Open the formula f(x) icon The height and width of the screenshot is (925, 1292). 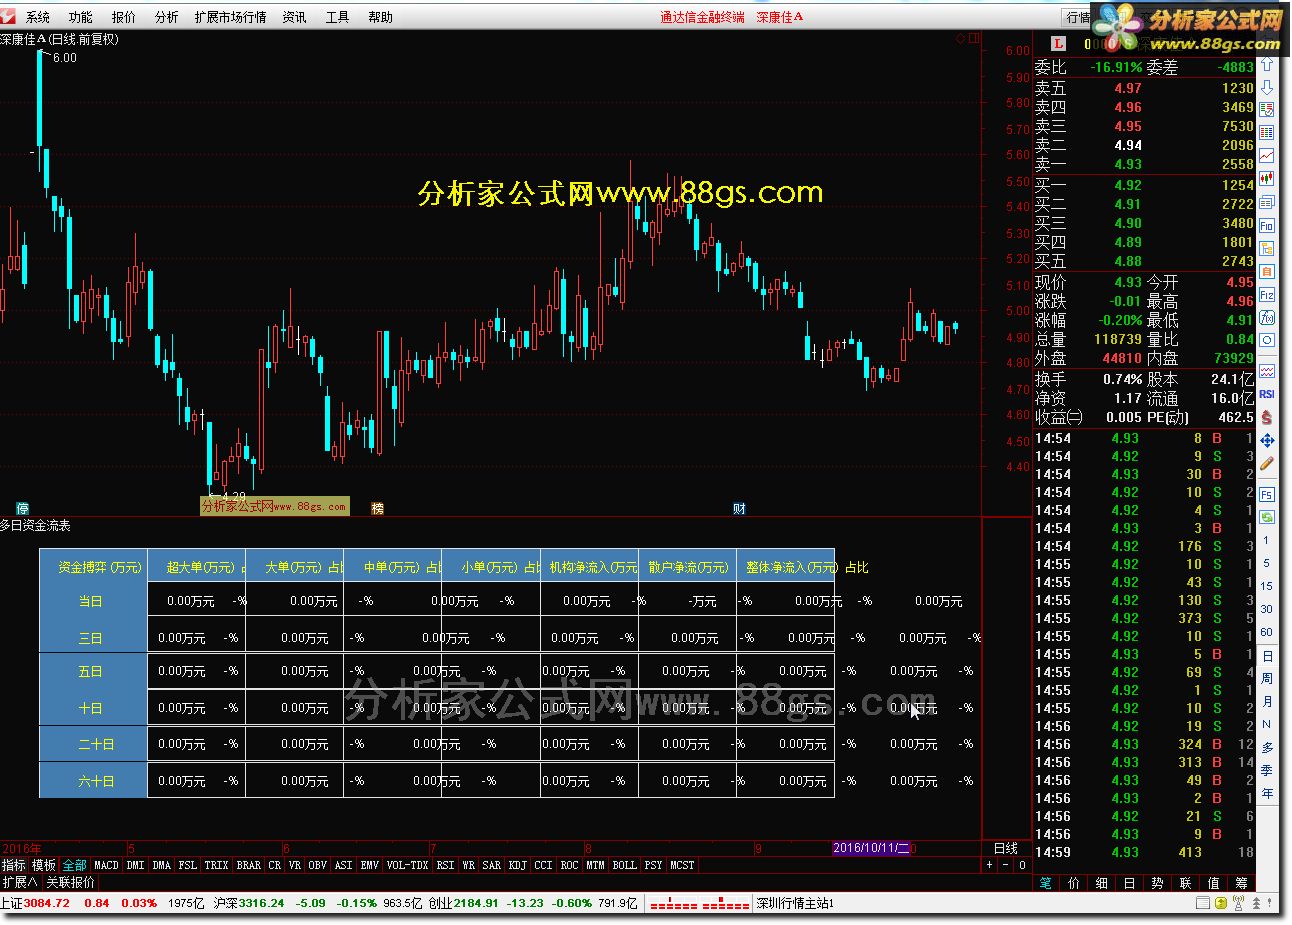1267,318
